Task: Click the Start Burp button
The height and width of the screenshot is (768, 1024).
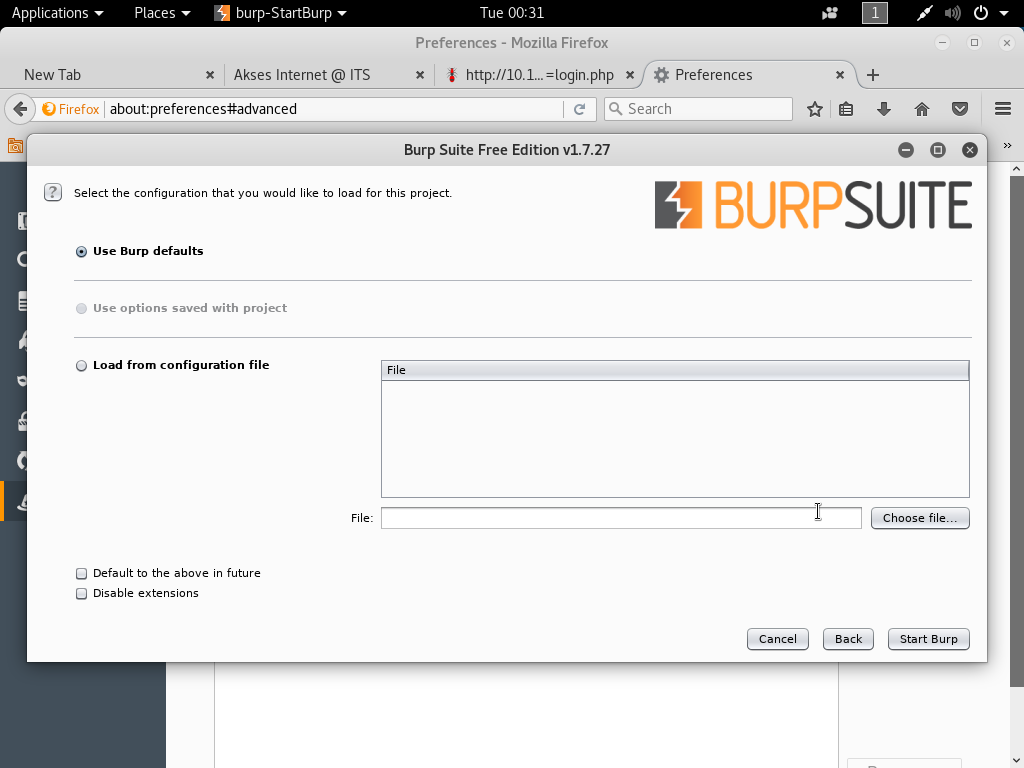Action: tap(928, 639)
